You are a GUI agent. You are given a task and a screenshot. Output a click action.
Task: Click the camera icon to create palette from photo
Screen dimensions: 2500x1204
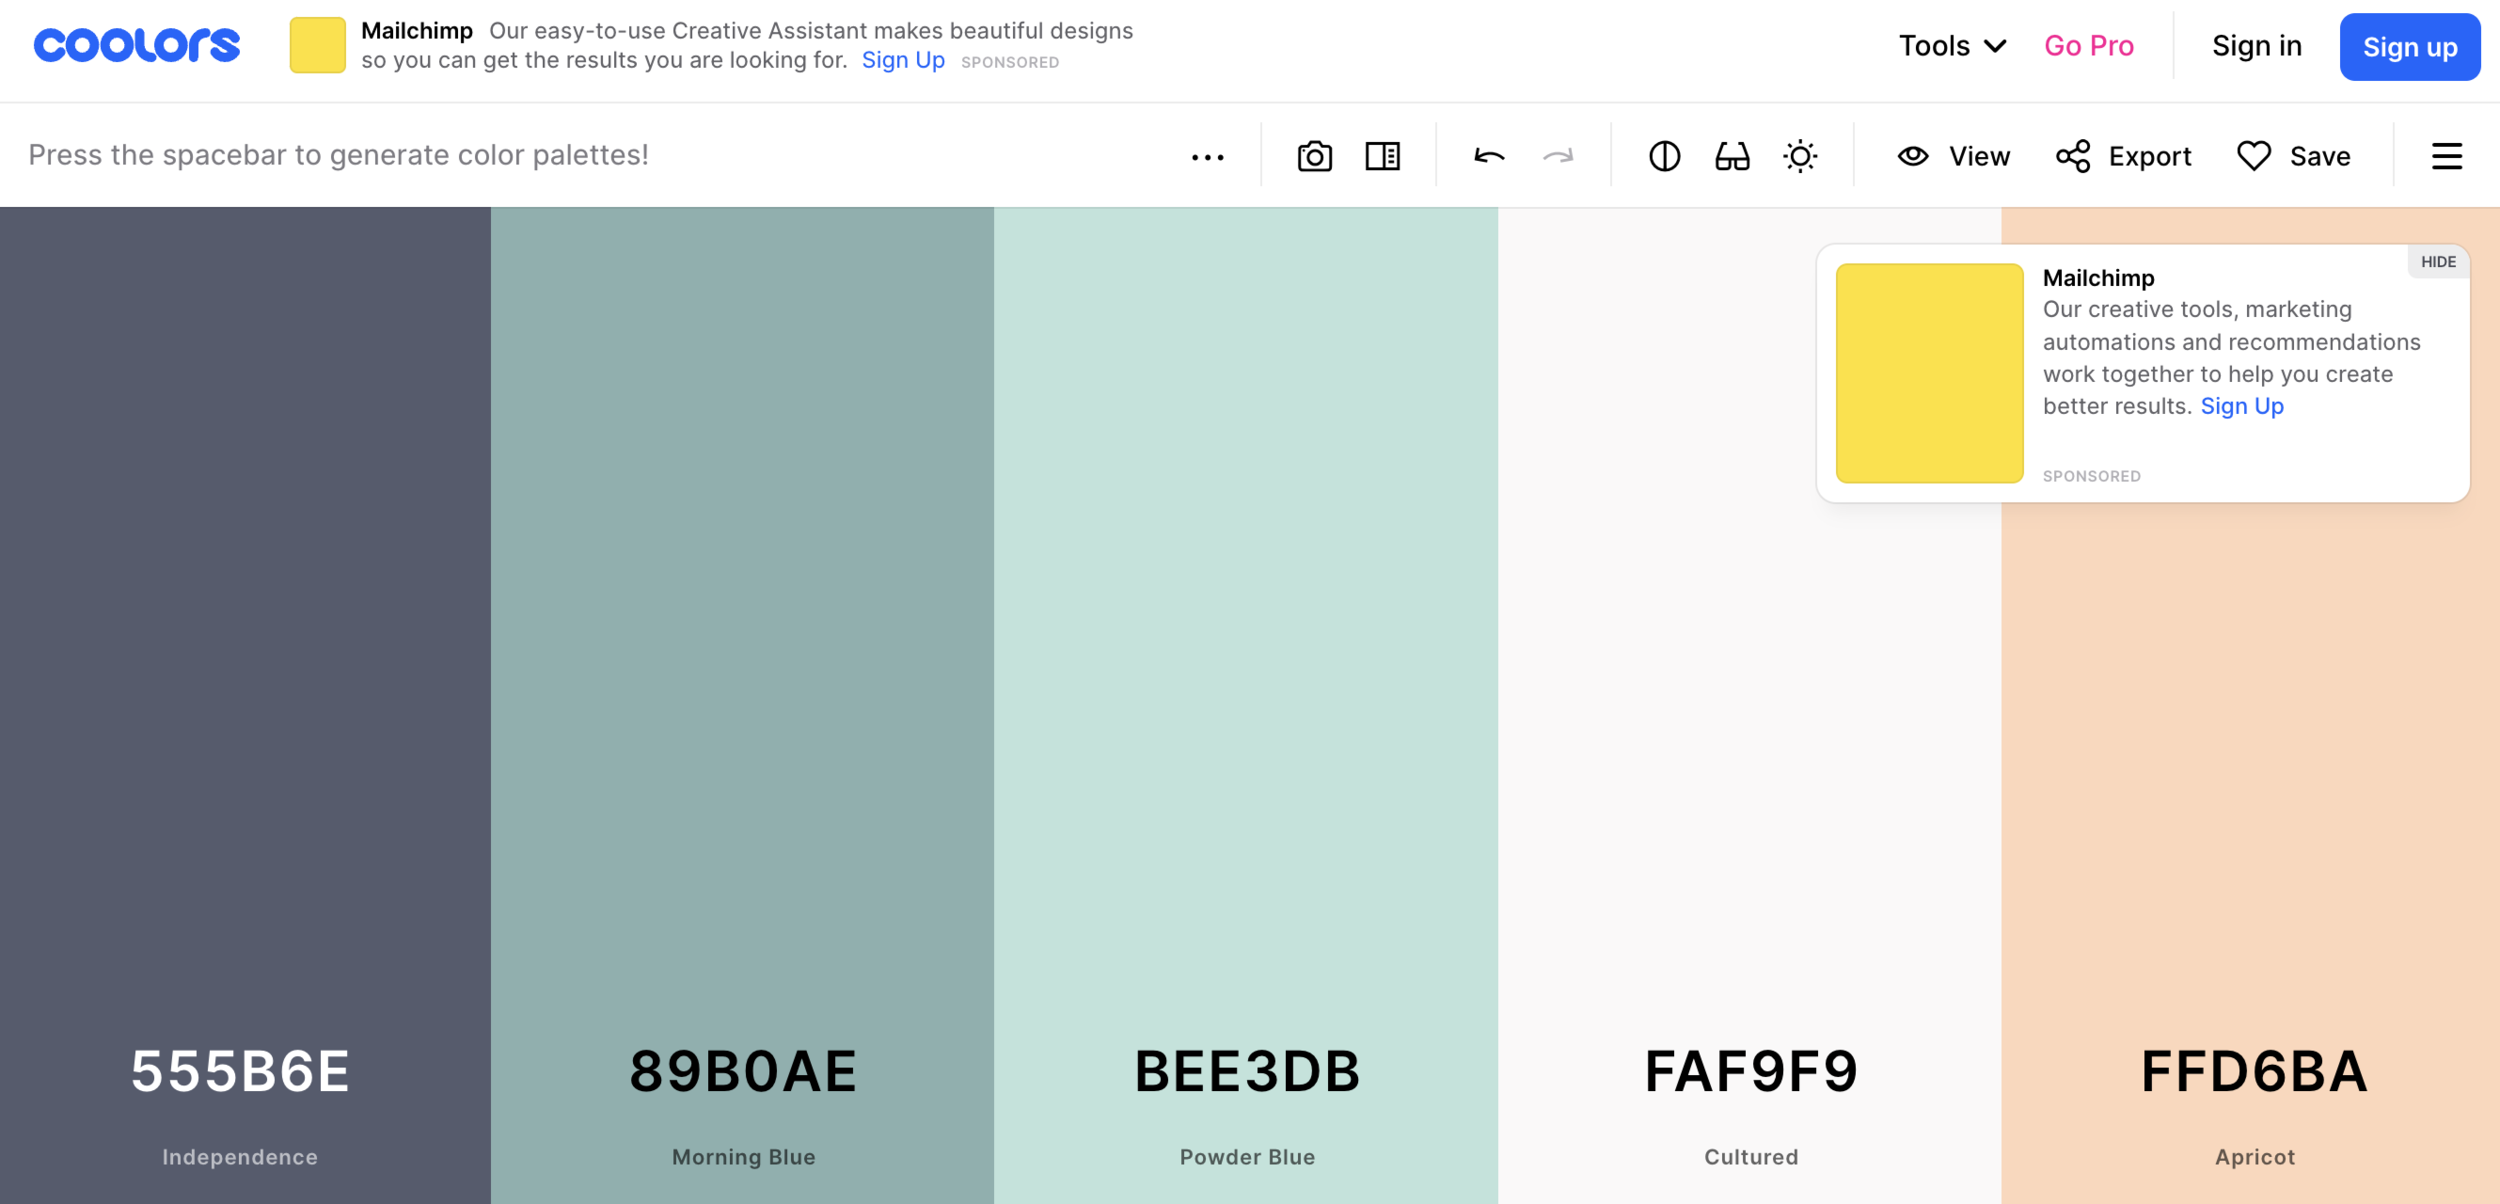(1314, 157)
